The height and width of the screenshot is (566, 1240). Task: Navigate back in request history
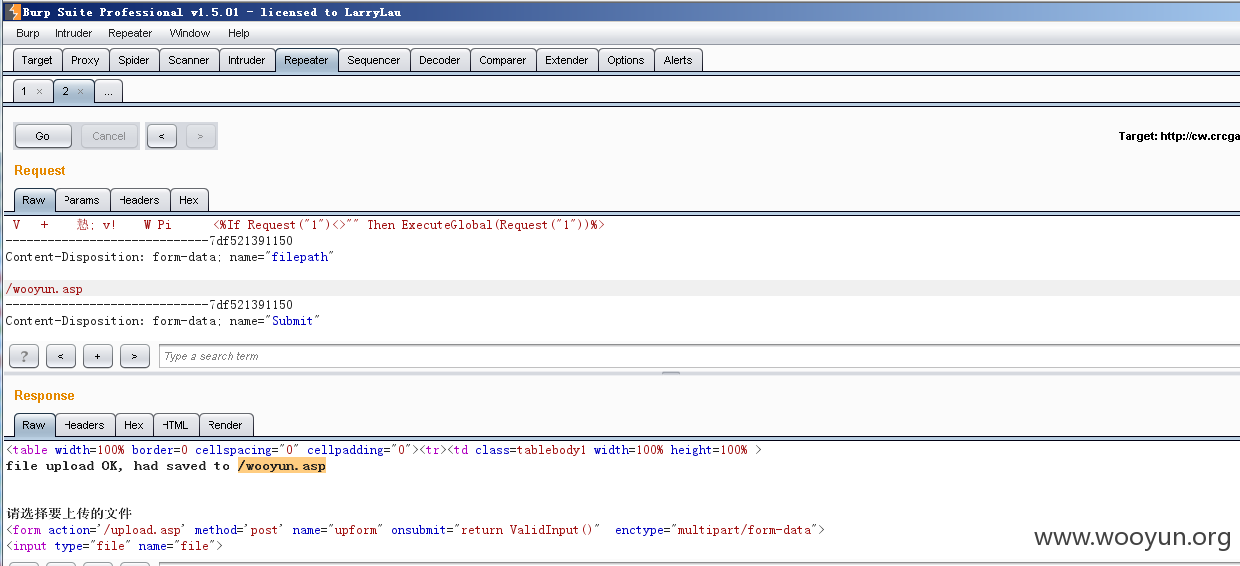pyautogui.click(x=162, y=136)
